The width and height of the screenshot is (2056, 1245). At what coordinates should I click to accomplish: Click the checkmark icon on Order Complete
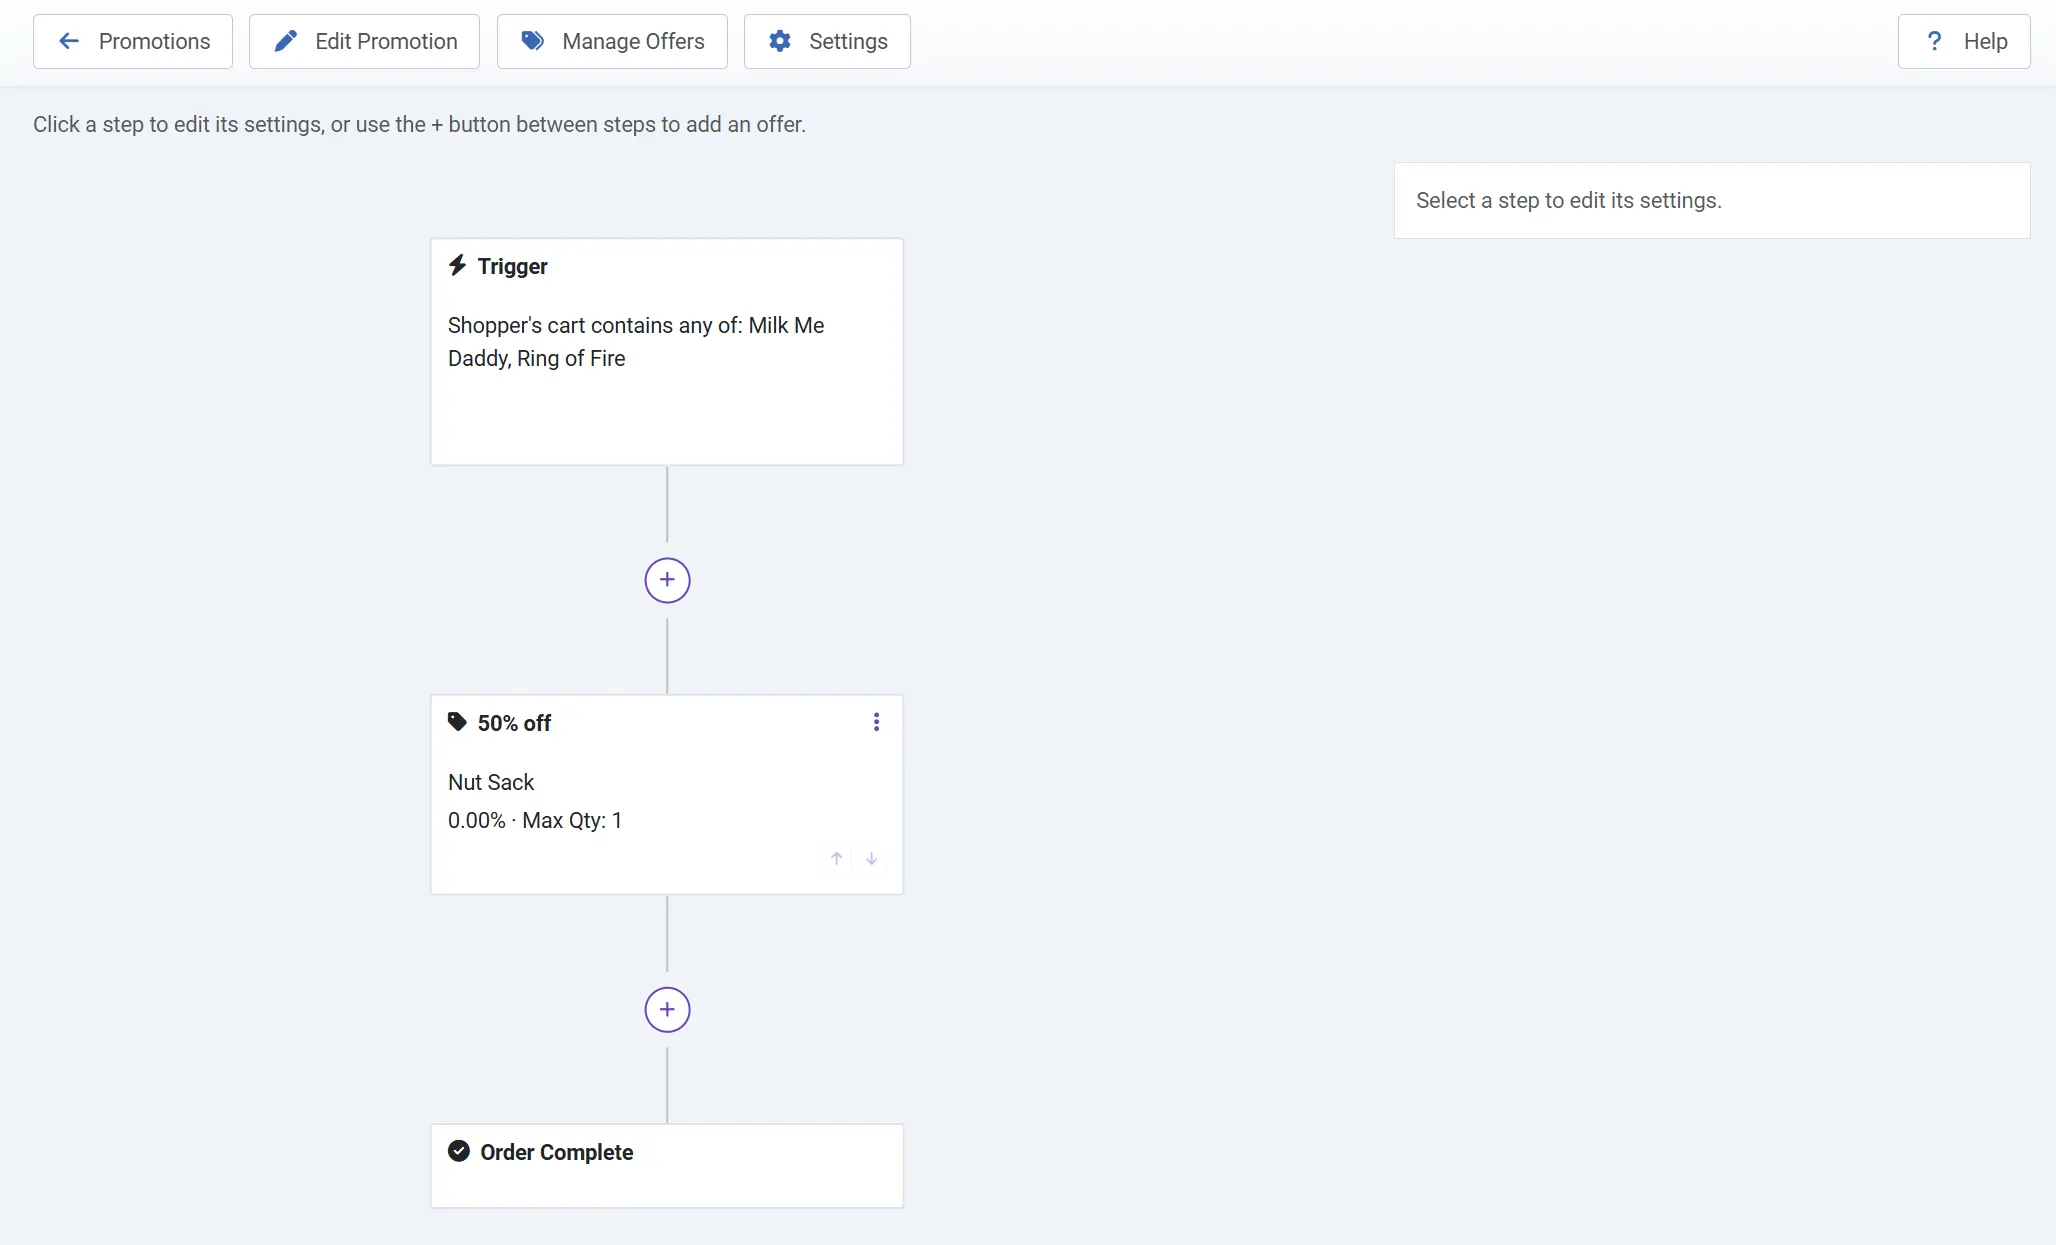458,1151
